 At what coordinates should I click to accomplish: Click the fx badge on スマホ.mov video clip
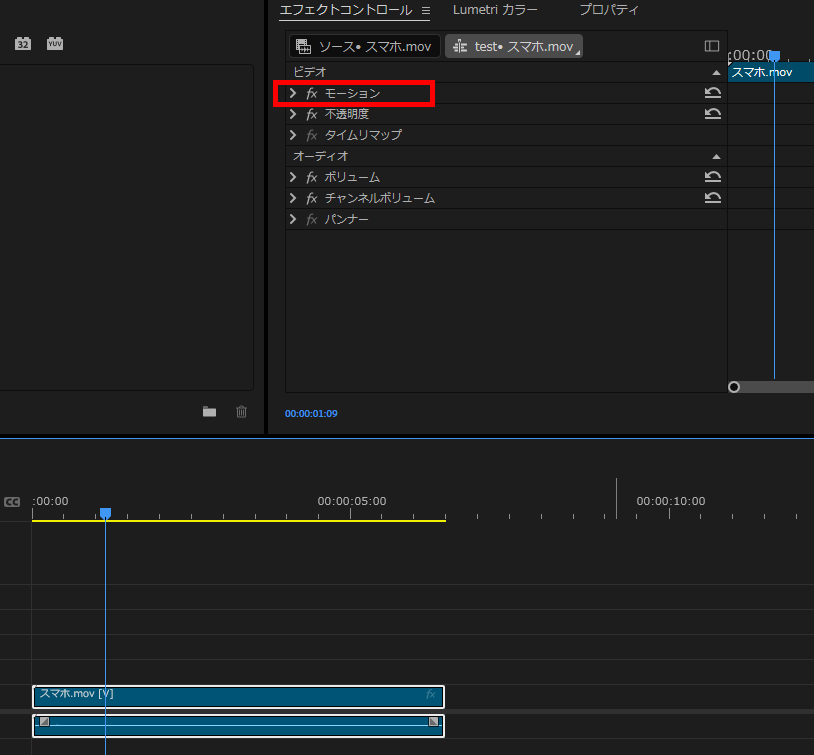tap(430, 694)
